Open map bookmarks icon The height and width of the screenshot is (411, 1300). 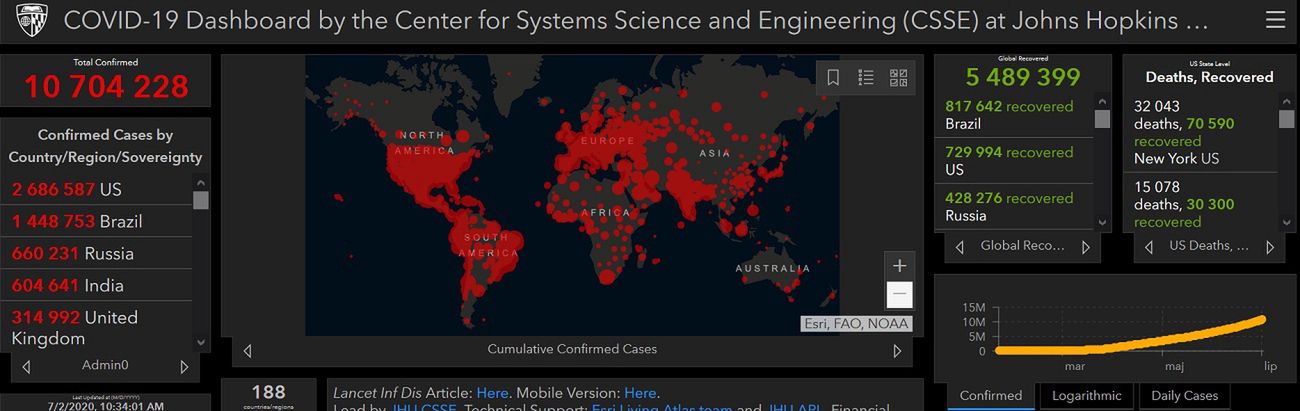[833, 78]
